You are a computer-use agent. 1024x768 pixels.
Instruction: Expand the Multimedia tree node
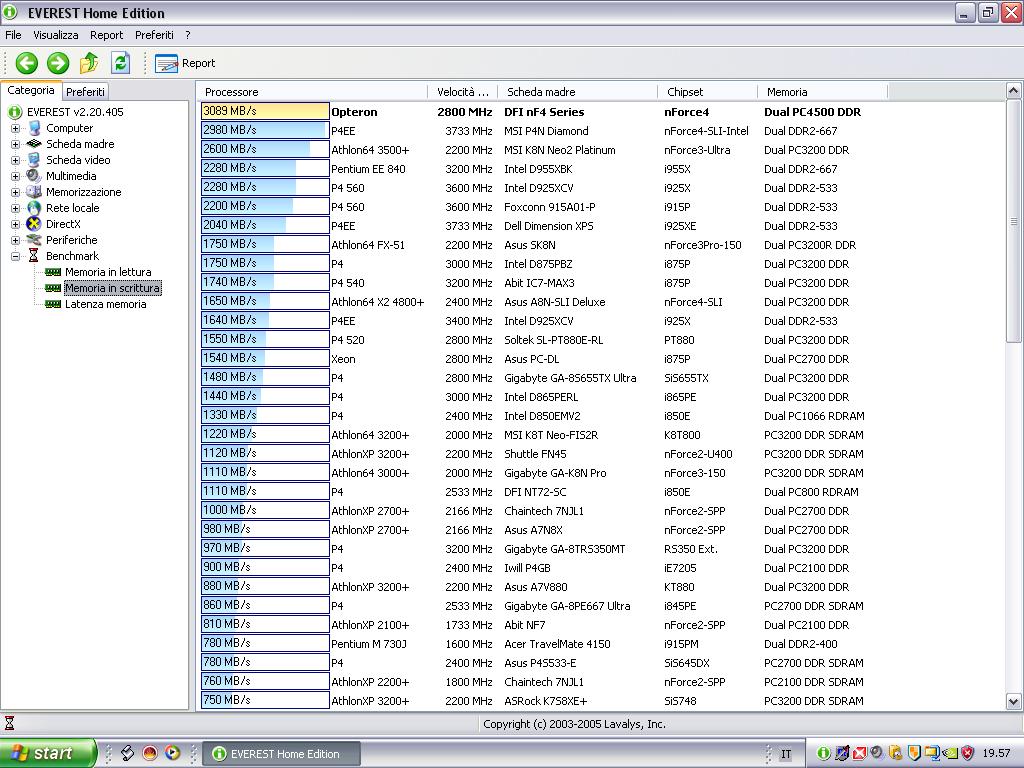tap(16, 176)
